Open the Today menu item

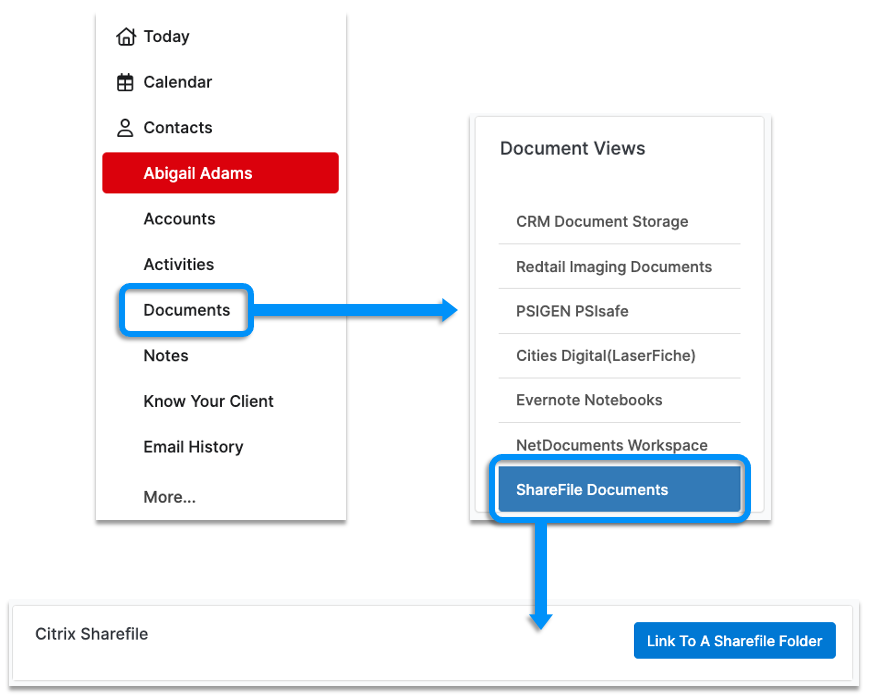166,37
